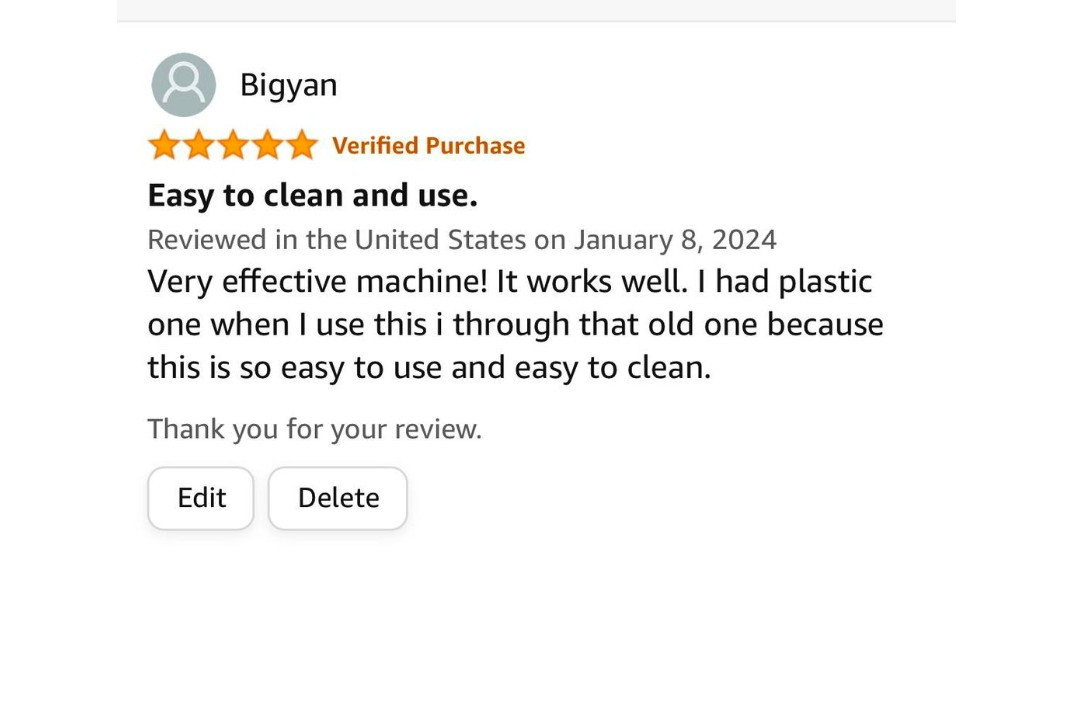The width and height of the screenshot is (1077, 710).
Task: Open the 'Easy to clean and use.' review title
Action: pos(312,195)
